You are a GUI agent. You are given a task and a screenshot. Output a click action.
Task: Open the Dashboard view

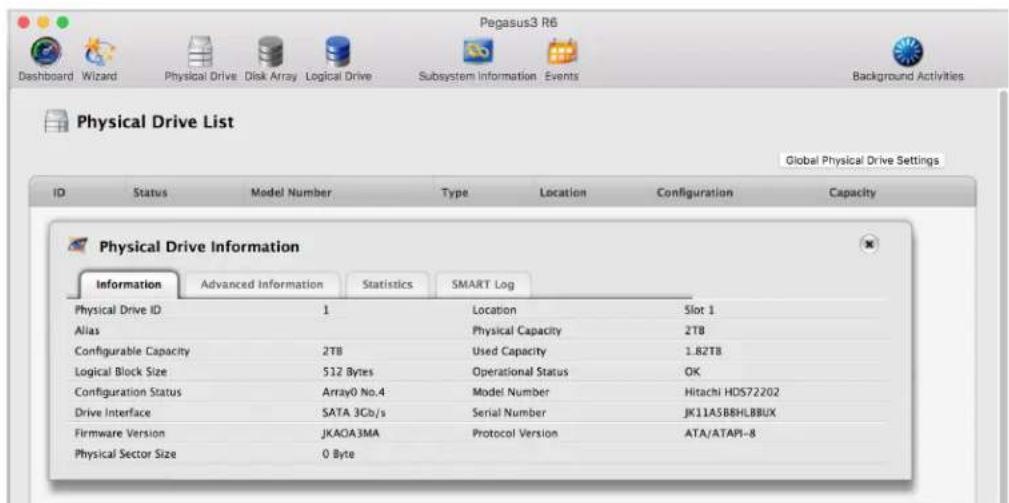coord(45,59)
